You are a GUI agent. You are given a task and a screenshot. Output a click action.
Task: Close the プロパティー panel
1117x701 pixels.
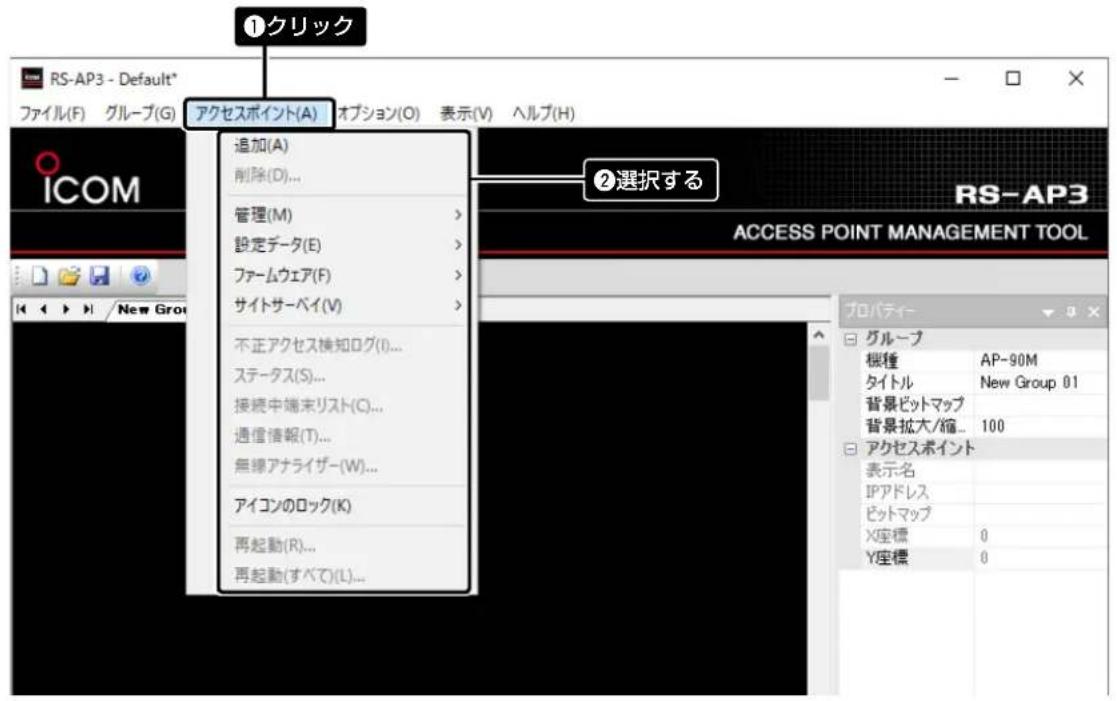pos(1094,311)
